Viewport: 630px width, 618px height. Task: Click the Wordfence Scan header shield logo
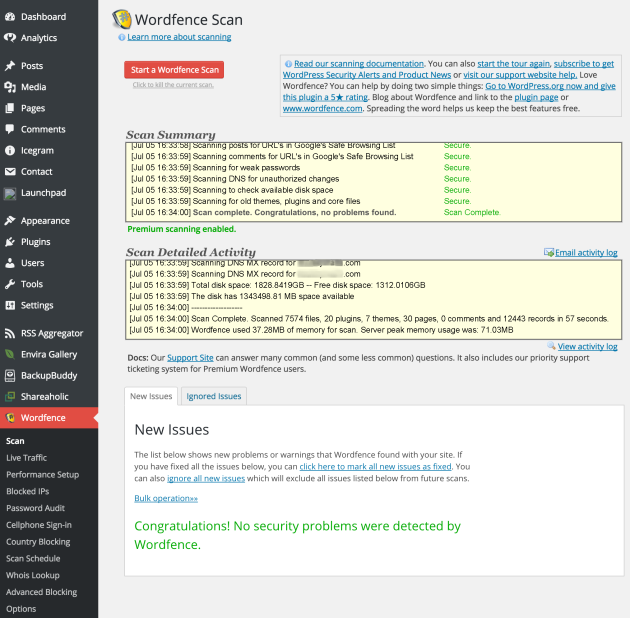pos(122,20)
